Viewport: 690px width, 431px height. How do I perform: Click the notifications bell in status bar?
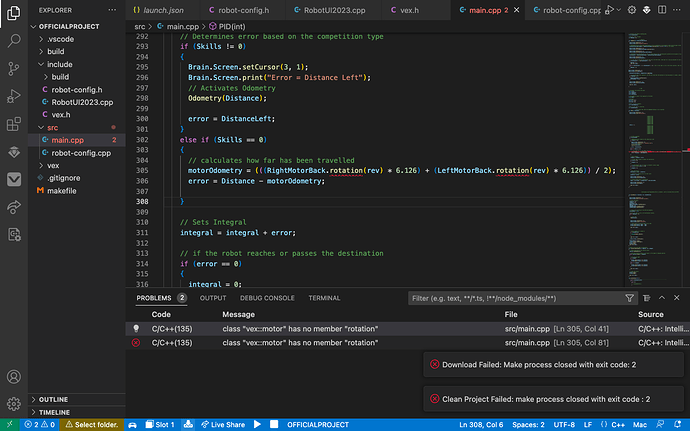click(x=678, y=425)
